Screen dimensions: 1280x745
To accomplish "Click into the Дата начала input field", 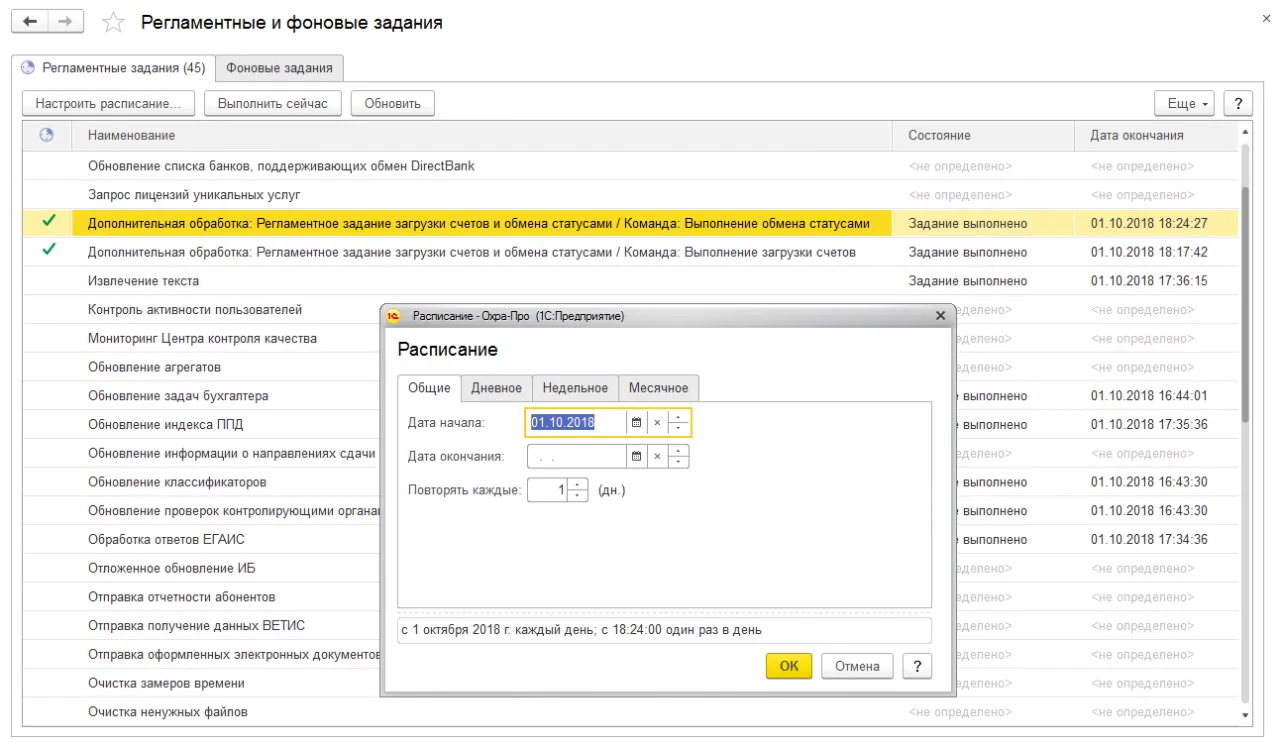I will (x=576, y=423).
